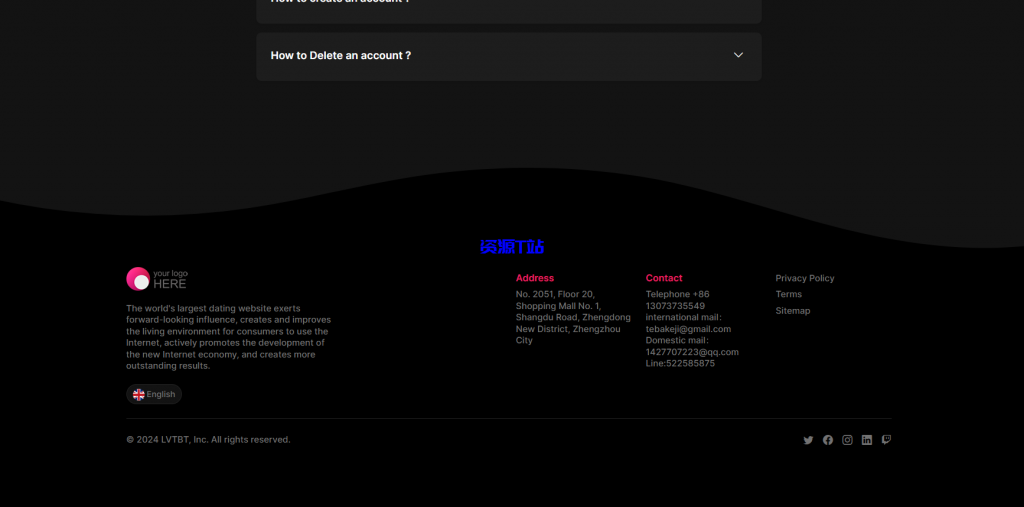The width and height of the screenshot is (1024, 507).
Task: Expand FAQ using the chevron arrow
Action: [x=738, y=55]
